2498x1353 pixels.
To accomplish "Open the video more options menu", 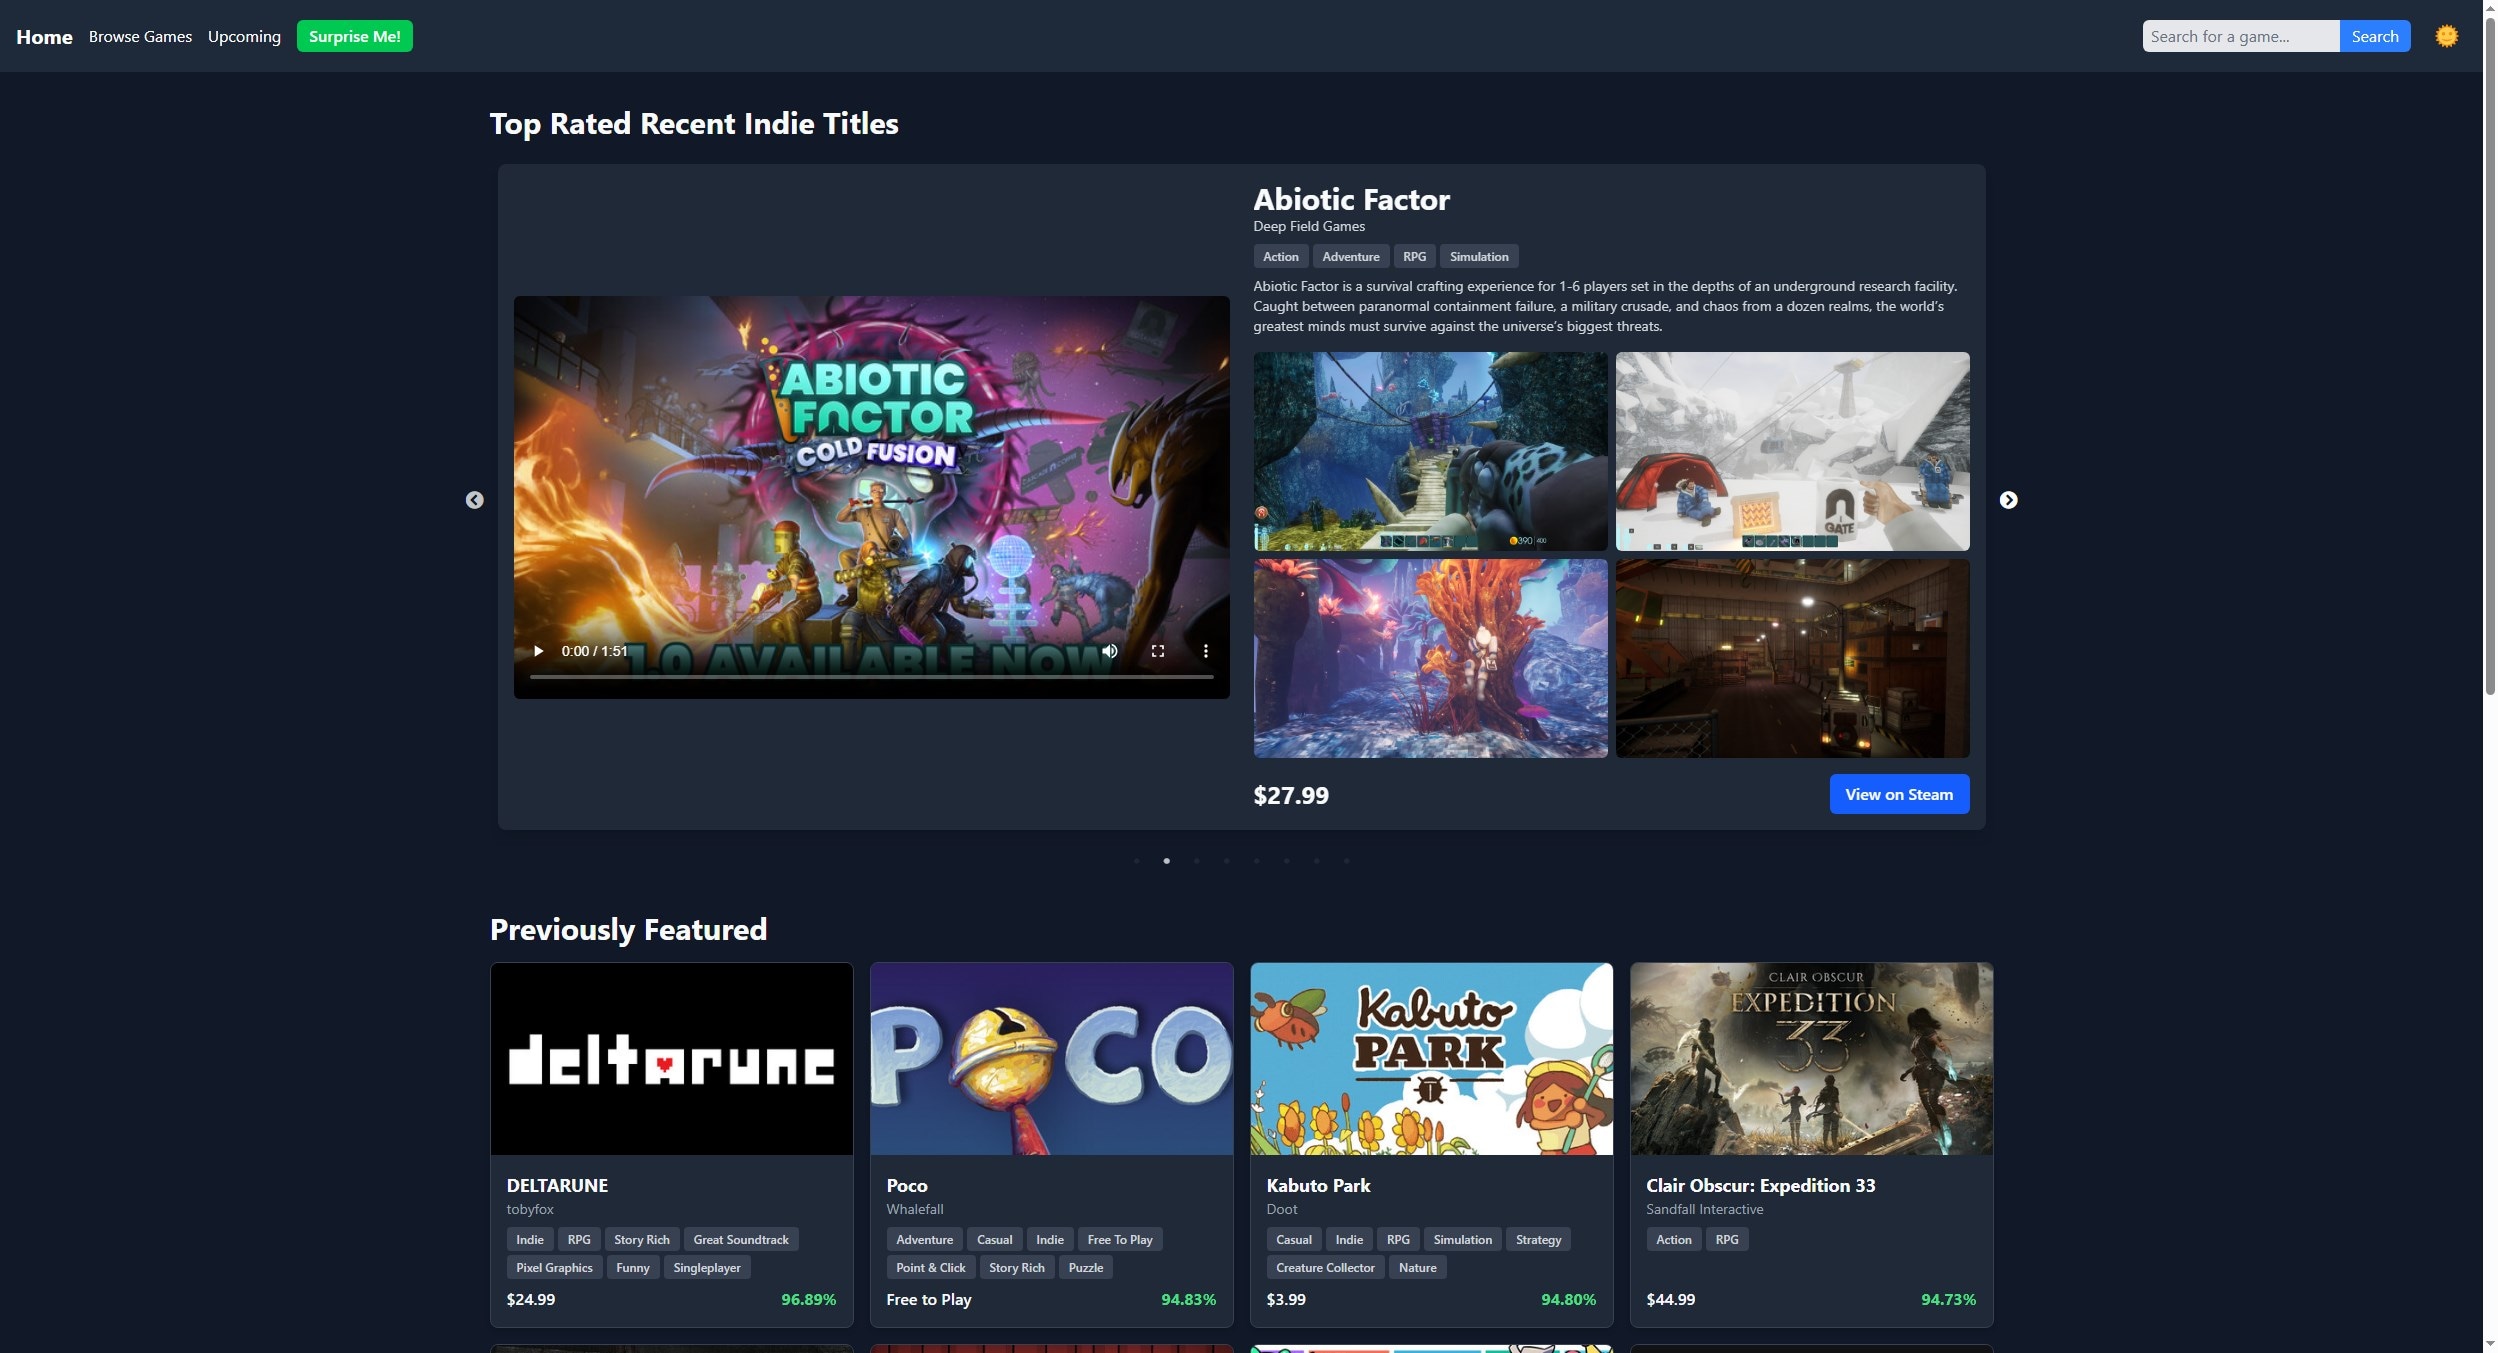I will click(1206, 651).
